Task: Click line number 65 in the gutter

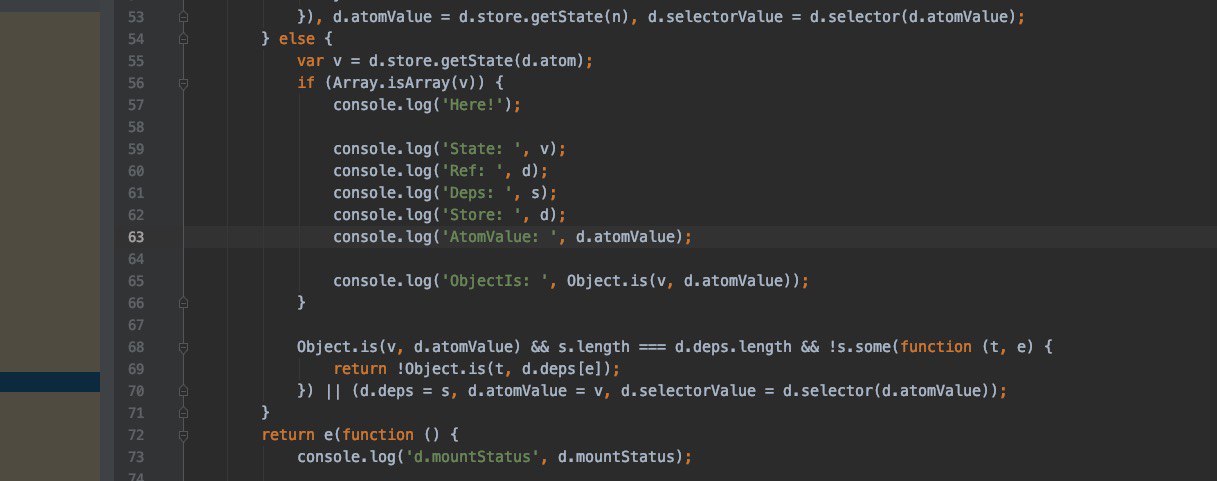Action: coord(137,281)
